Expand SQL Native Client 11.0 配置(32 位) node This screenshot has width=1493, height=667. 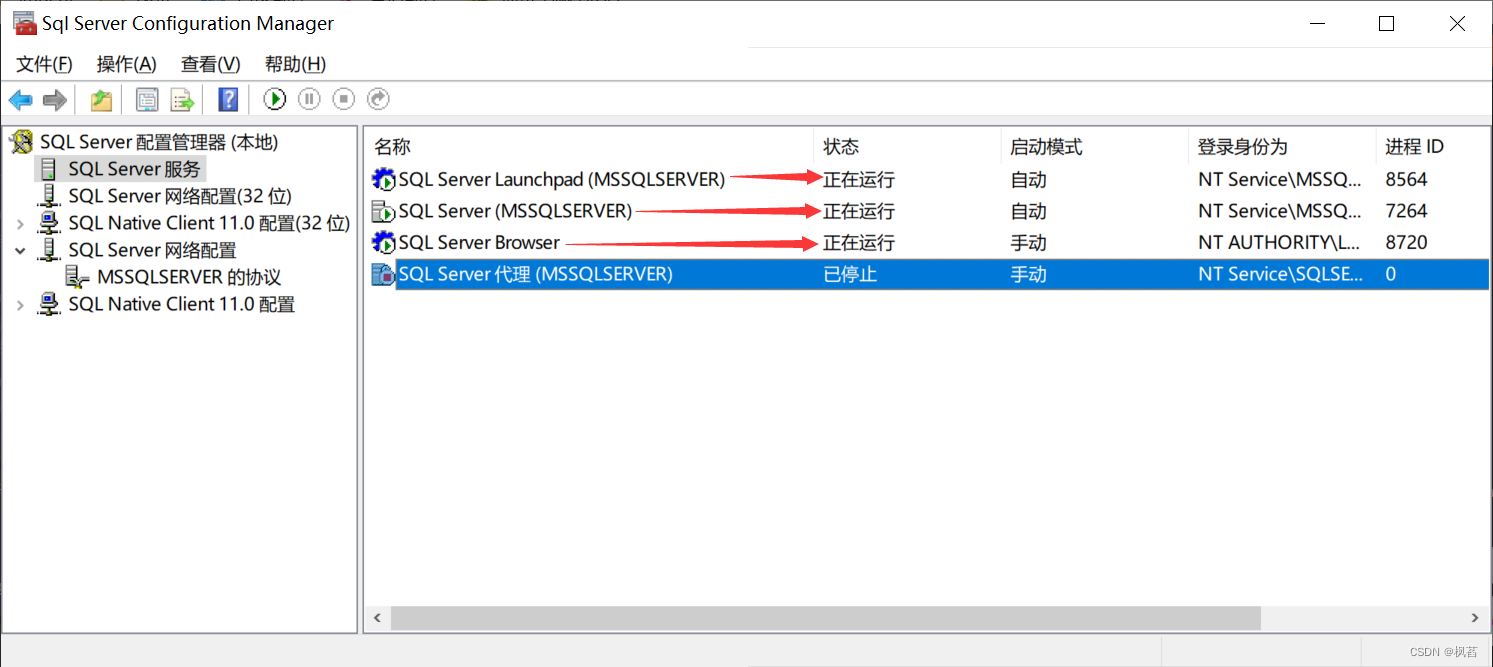tap(20, 224)
